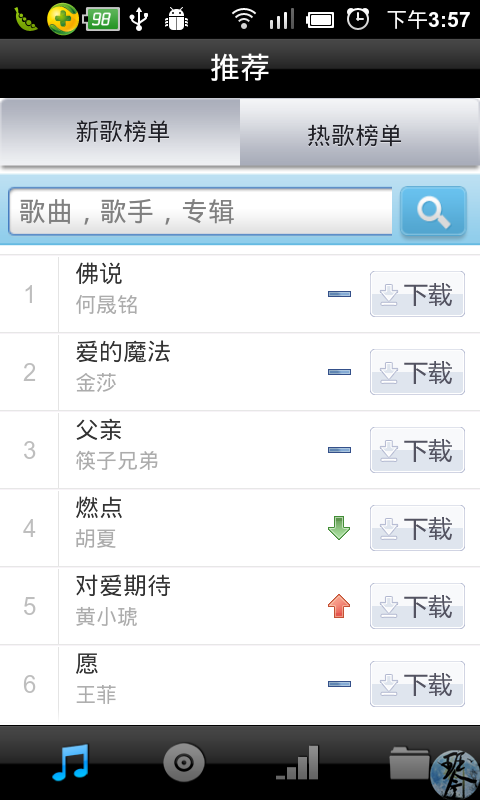The width and height of the screenshot is (480, 800).
Task: Download 父亲 by 筷子兄弟
Action: (x=417, y=450)
